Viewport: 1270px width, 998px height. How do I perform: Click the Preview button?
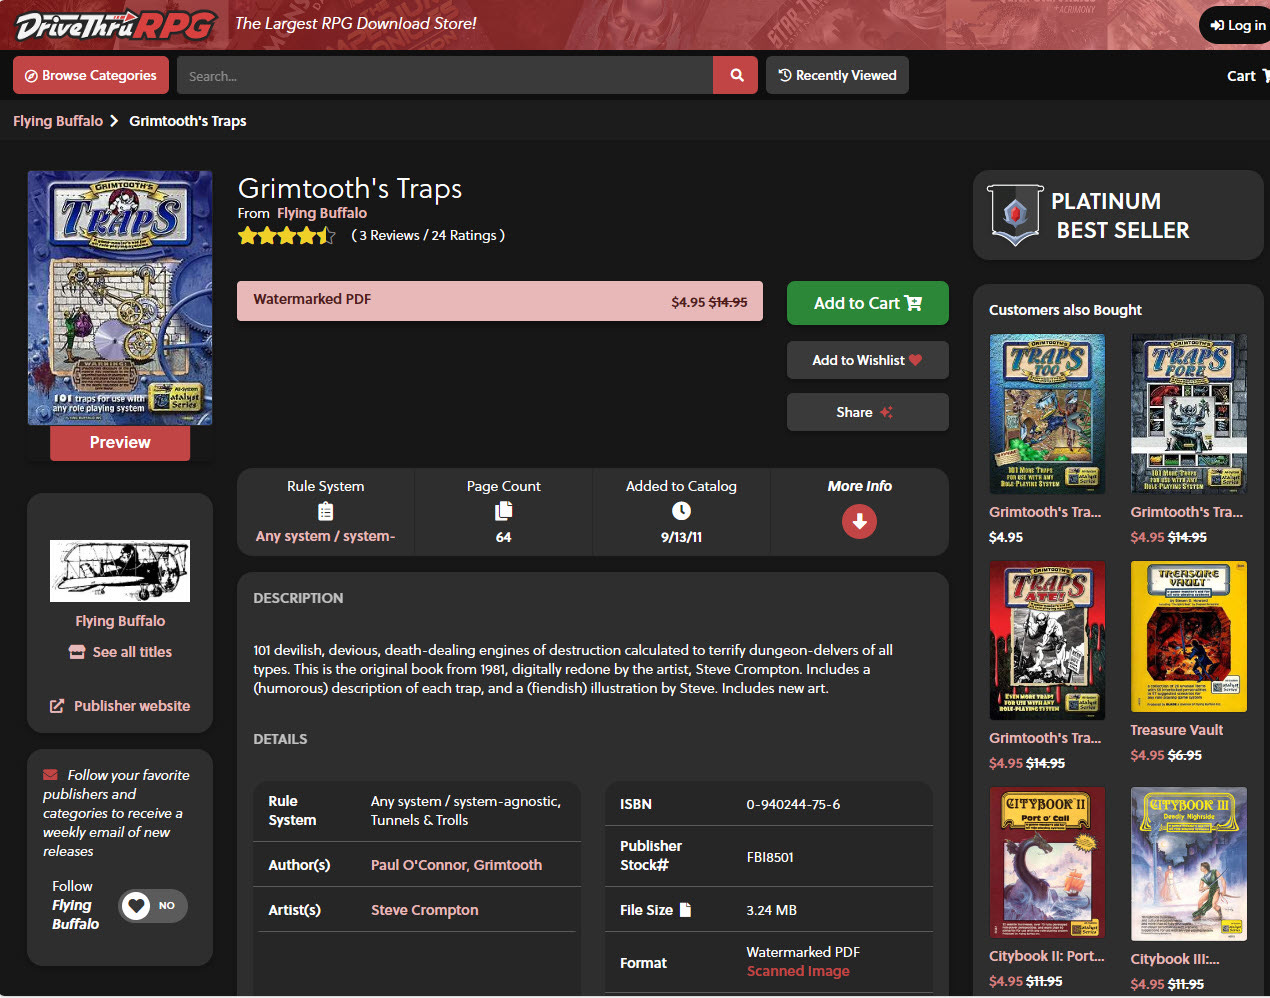click(120, 442)
